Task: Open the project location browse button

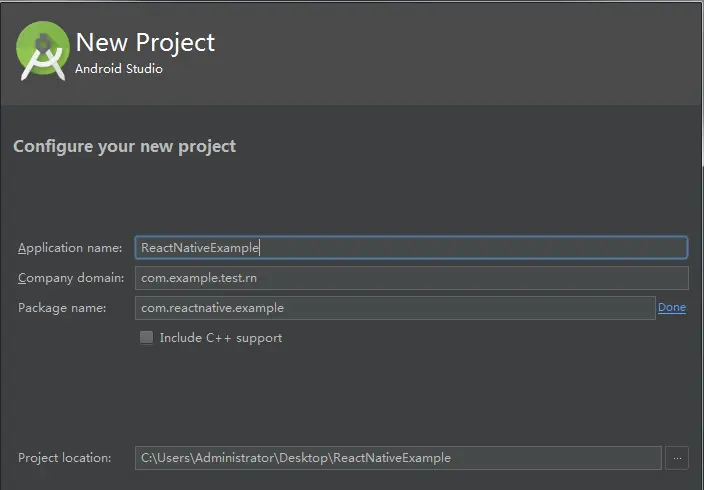Action: tap(677, 458)
